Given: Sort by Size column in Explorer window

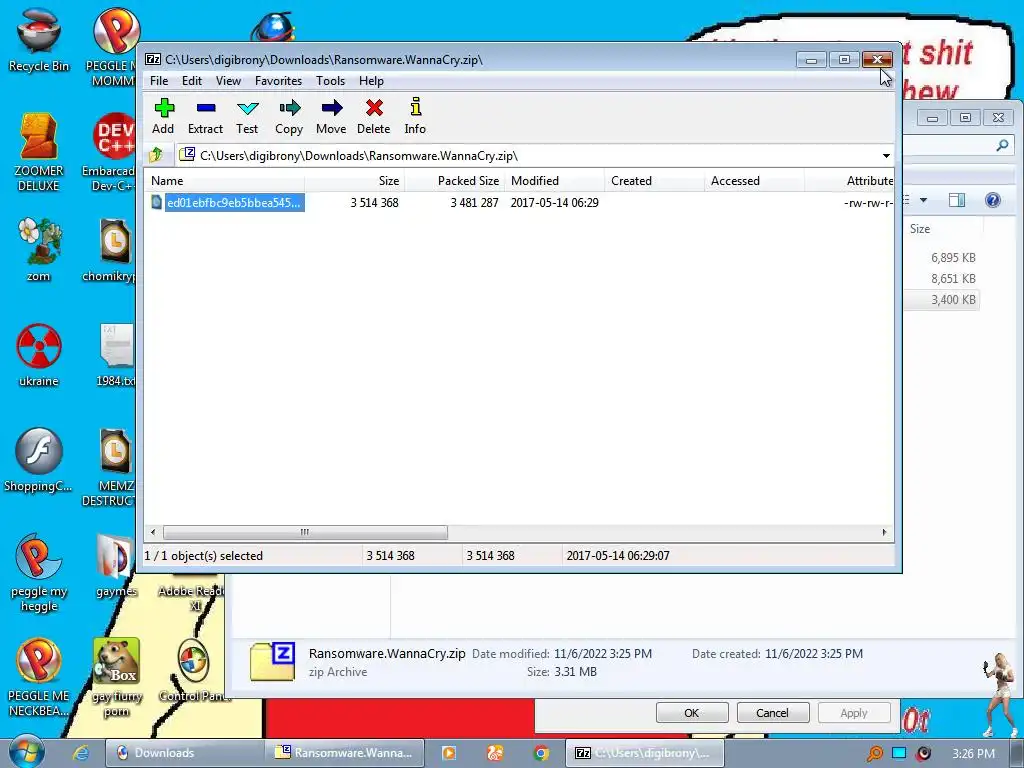Looking at the screenshot, I should point(944,229).
